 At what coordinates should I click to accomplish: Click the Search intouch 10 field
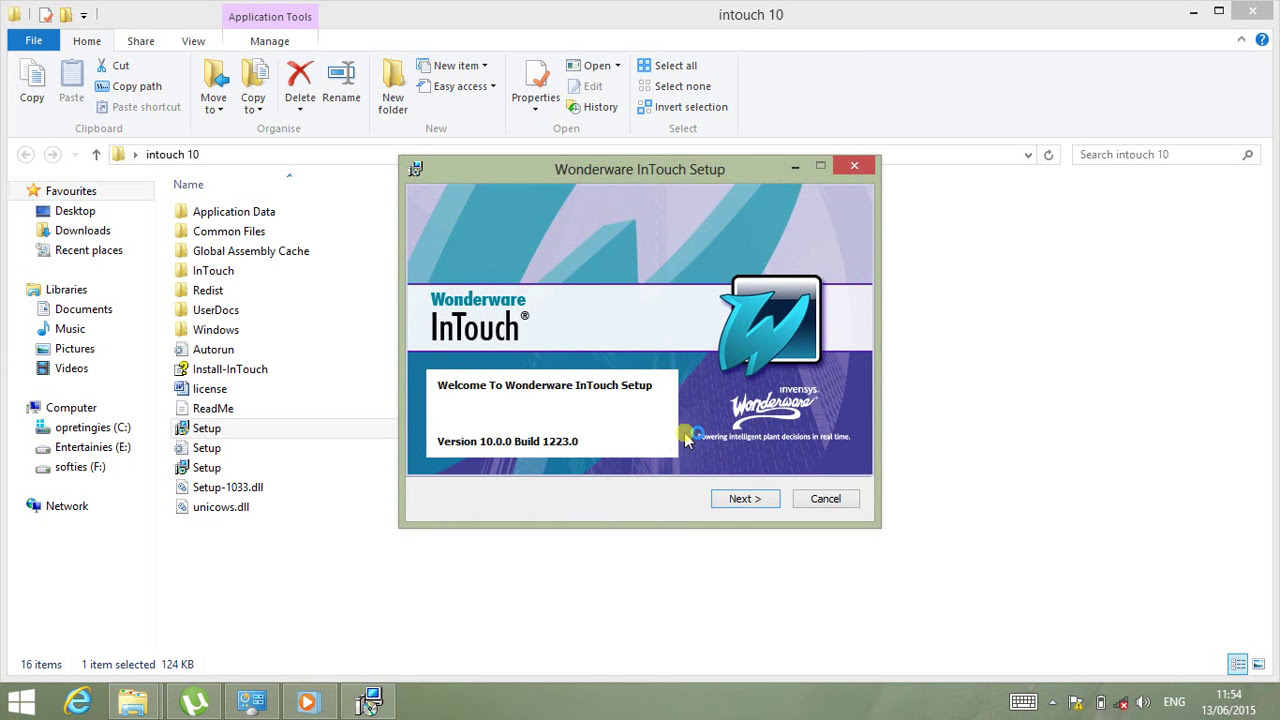click(x=1165, y=155)
